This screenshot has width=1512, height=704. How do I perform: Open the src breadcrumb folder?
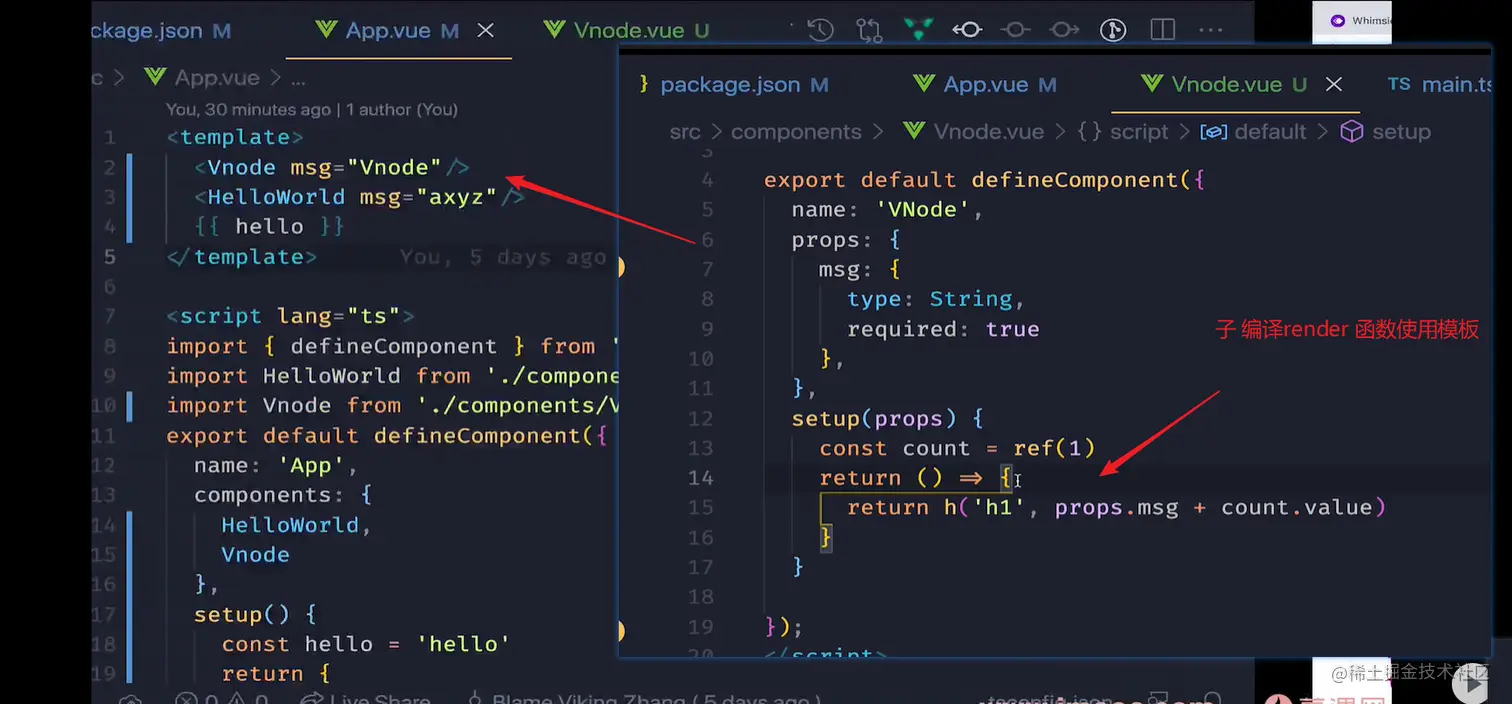point(685,132)
